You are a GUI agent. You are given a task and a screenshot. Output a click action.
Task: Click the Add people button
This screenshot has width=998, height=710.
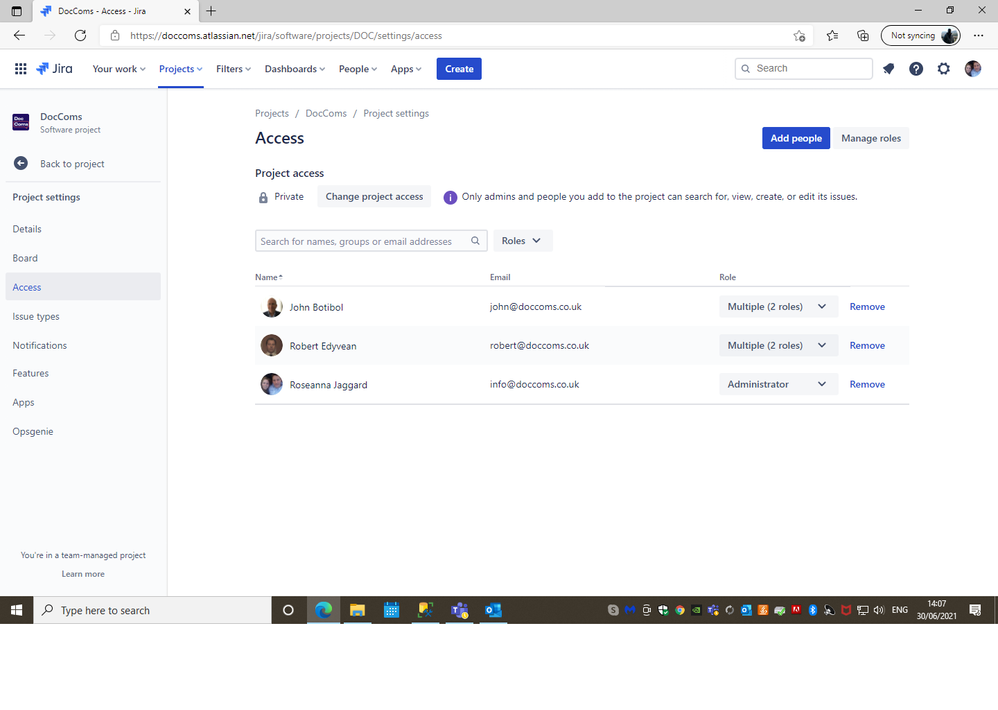tap(796, 138)
